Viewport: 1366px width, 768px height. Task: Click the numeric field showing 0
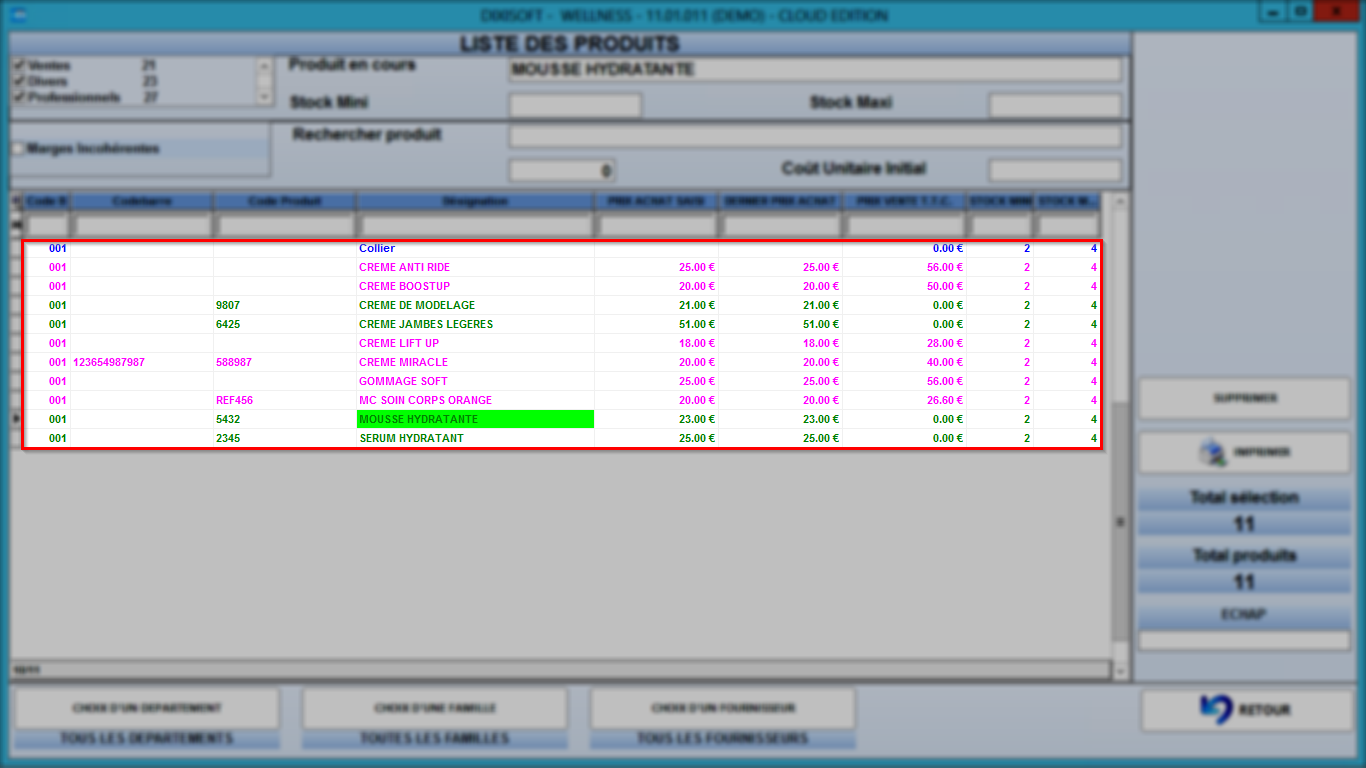point(562,170)
